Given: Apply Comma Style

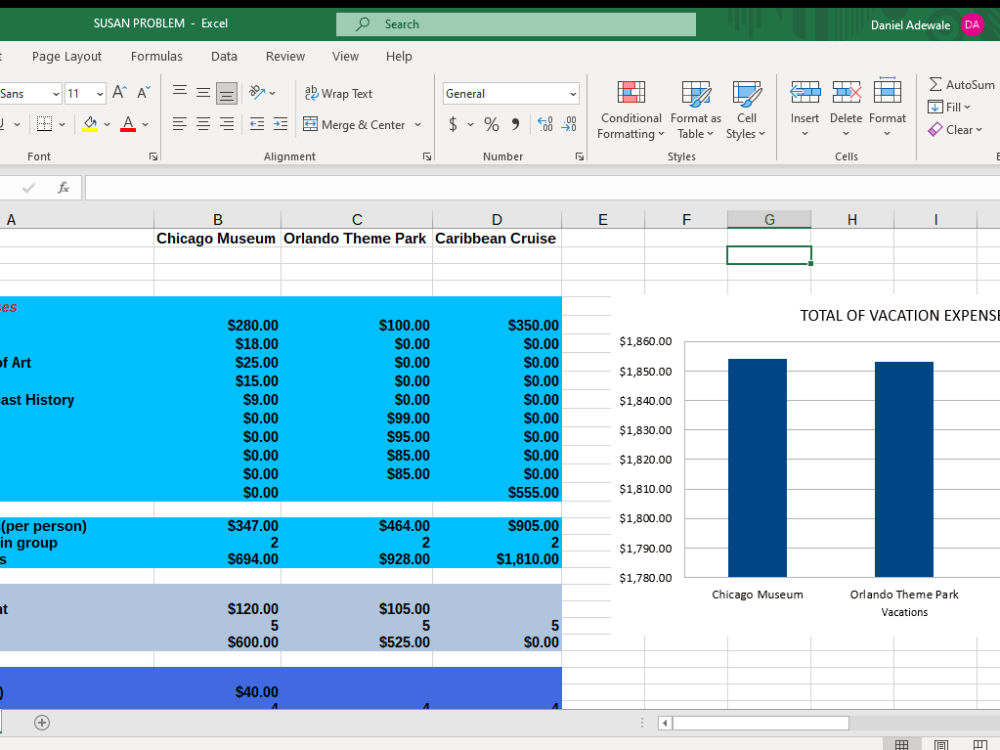Looking at the screenshot, I should (x=515, y=124).
